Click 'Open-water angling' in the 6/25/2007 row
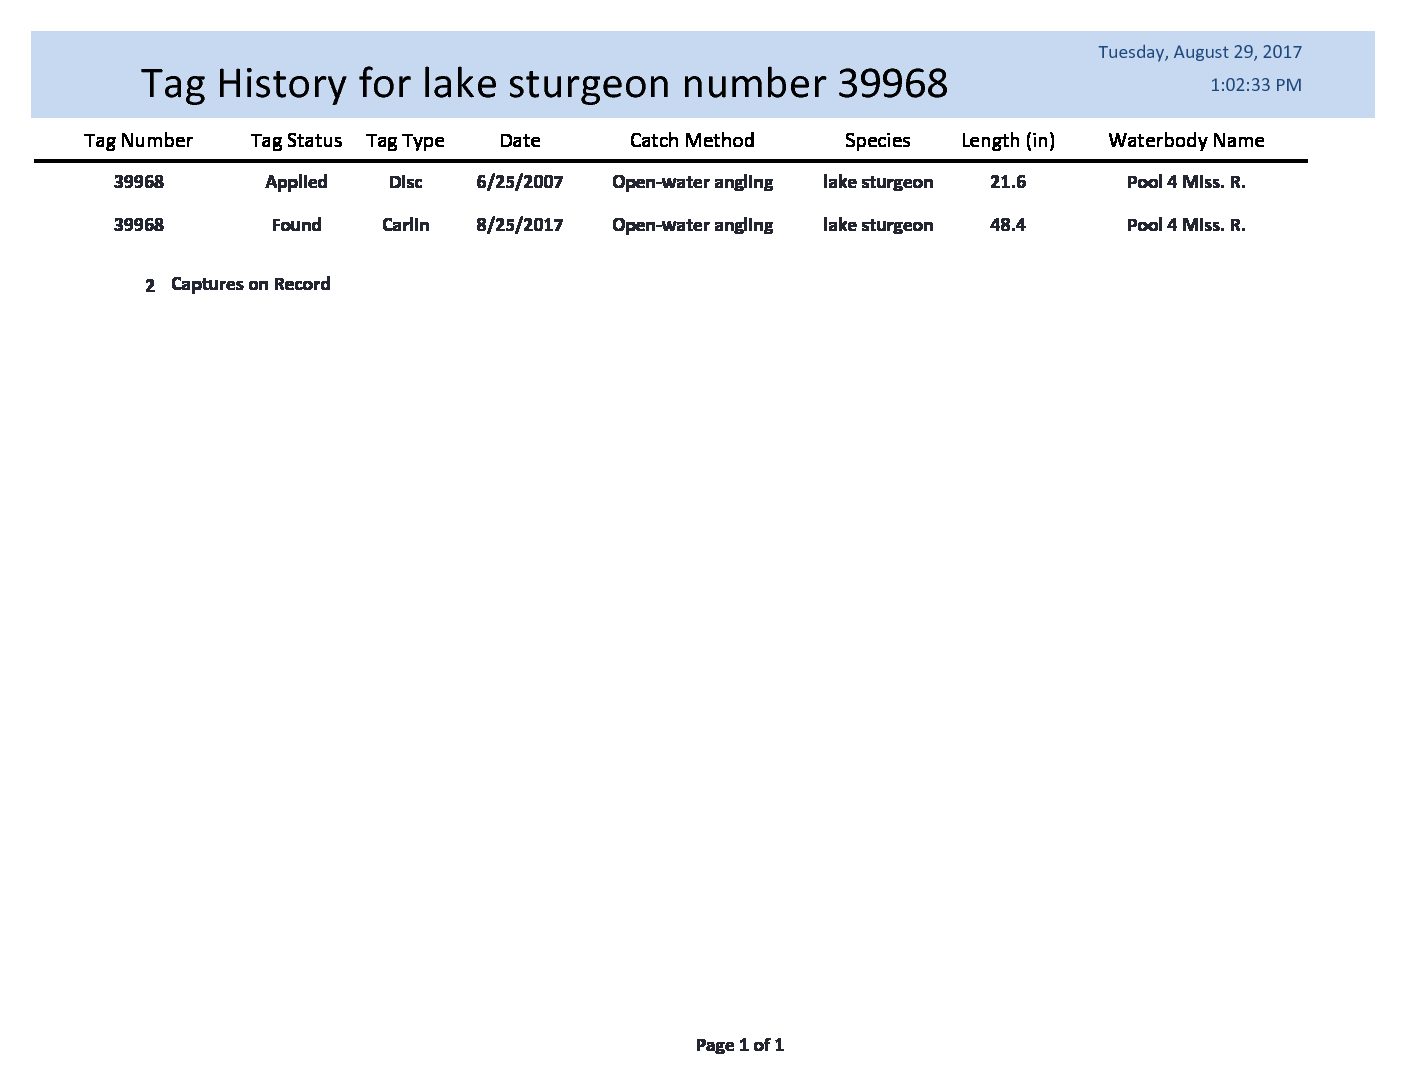The height and width of the screenshot is (1088, 1408). click(x=692, y=182)
